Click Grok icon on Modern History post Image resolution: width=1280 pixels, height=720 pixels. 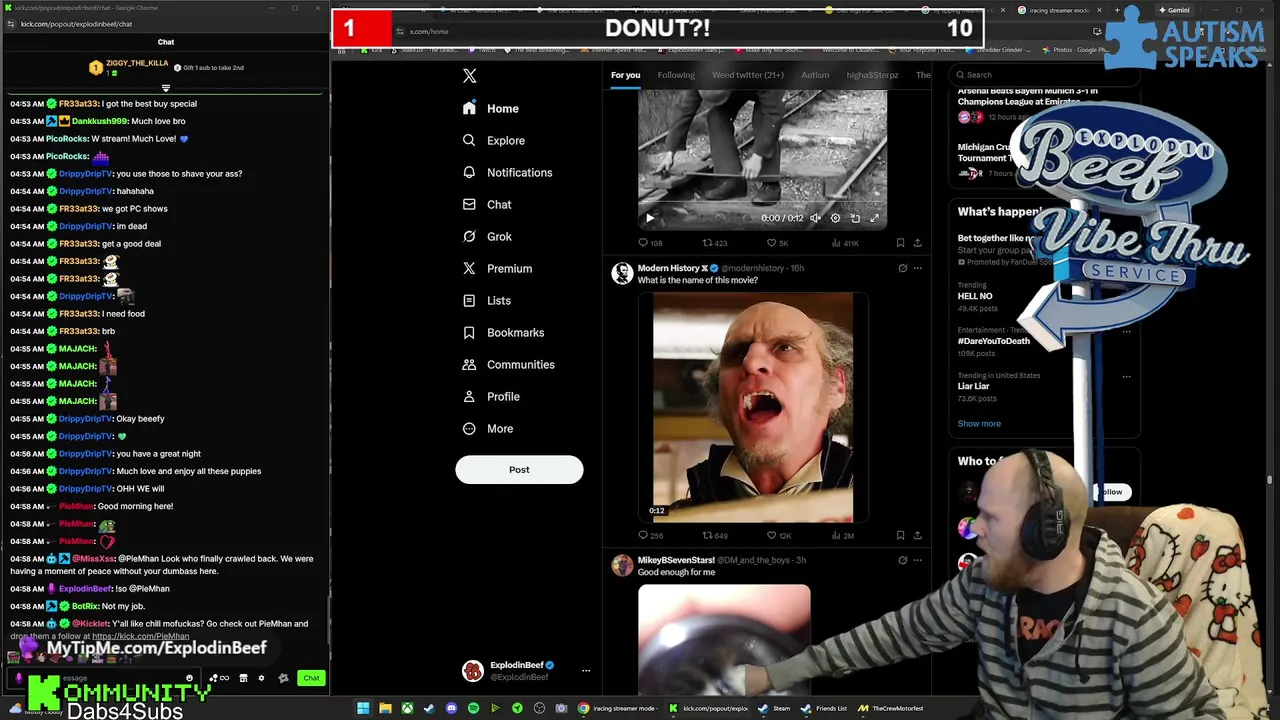[x=902, y=268]
